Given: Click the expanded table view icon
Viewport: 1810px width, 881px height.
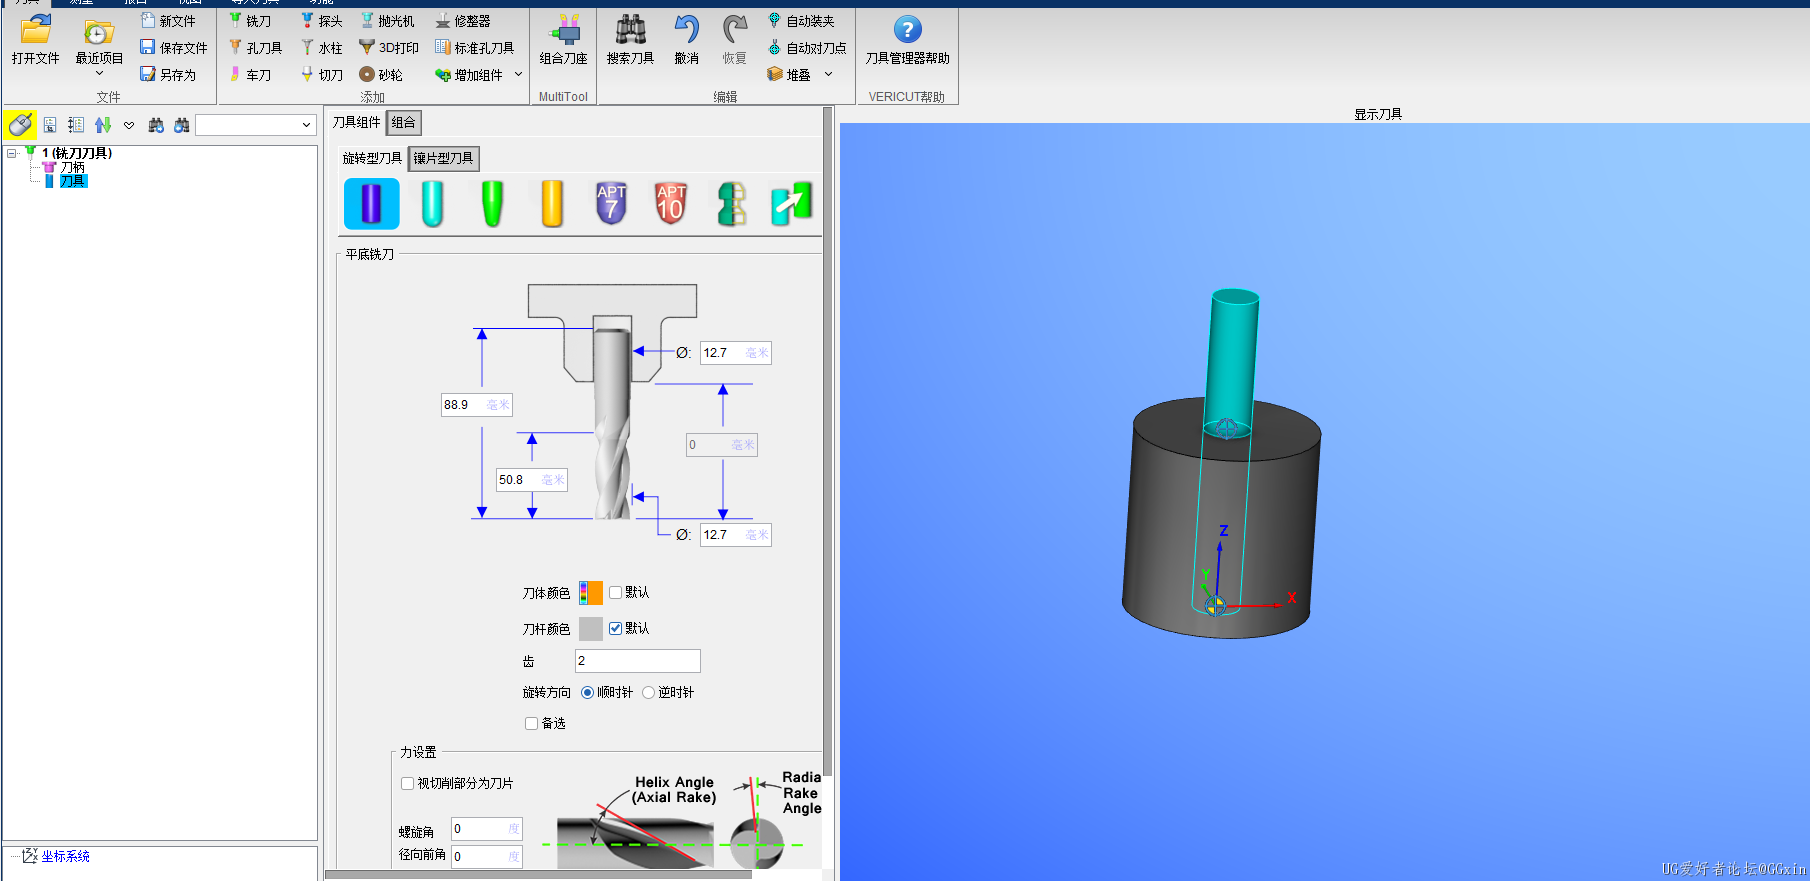Looking at the screenshot, I should [x=76, y=125].
